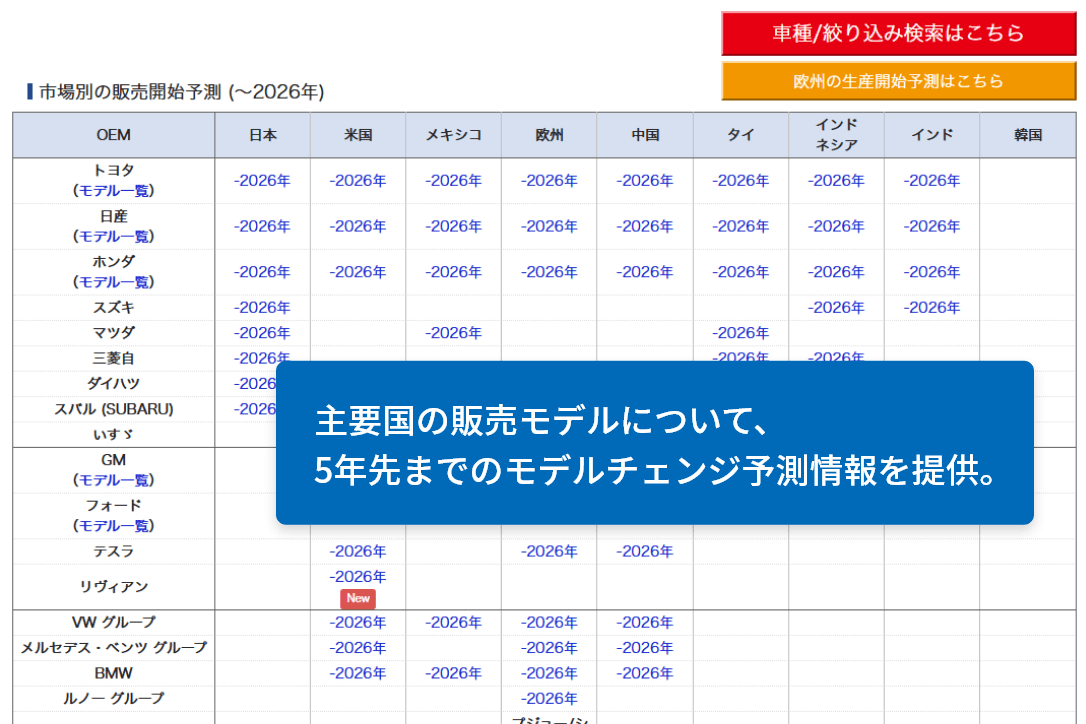1086x724 pixels.
Task: Open VW グループ's -2026年 link under 米国
Action: [x=357, y=623]
